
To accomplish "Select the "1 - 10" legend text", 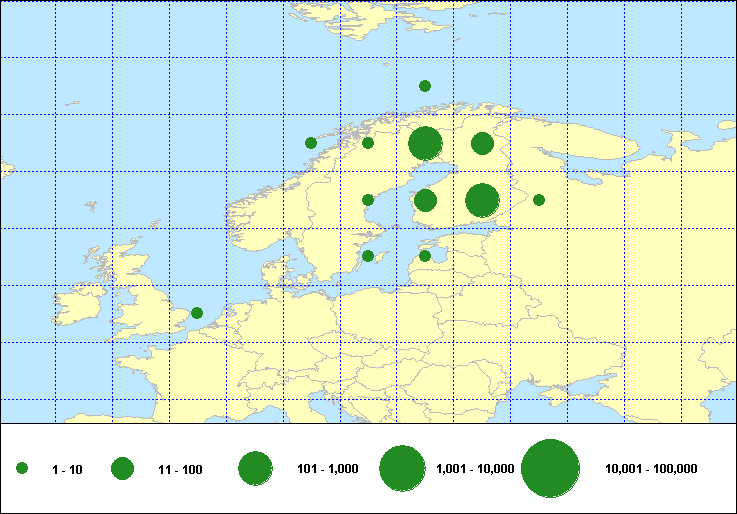I will click(68, 469).
